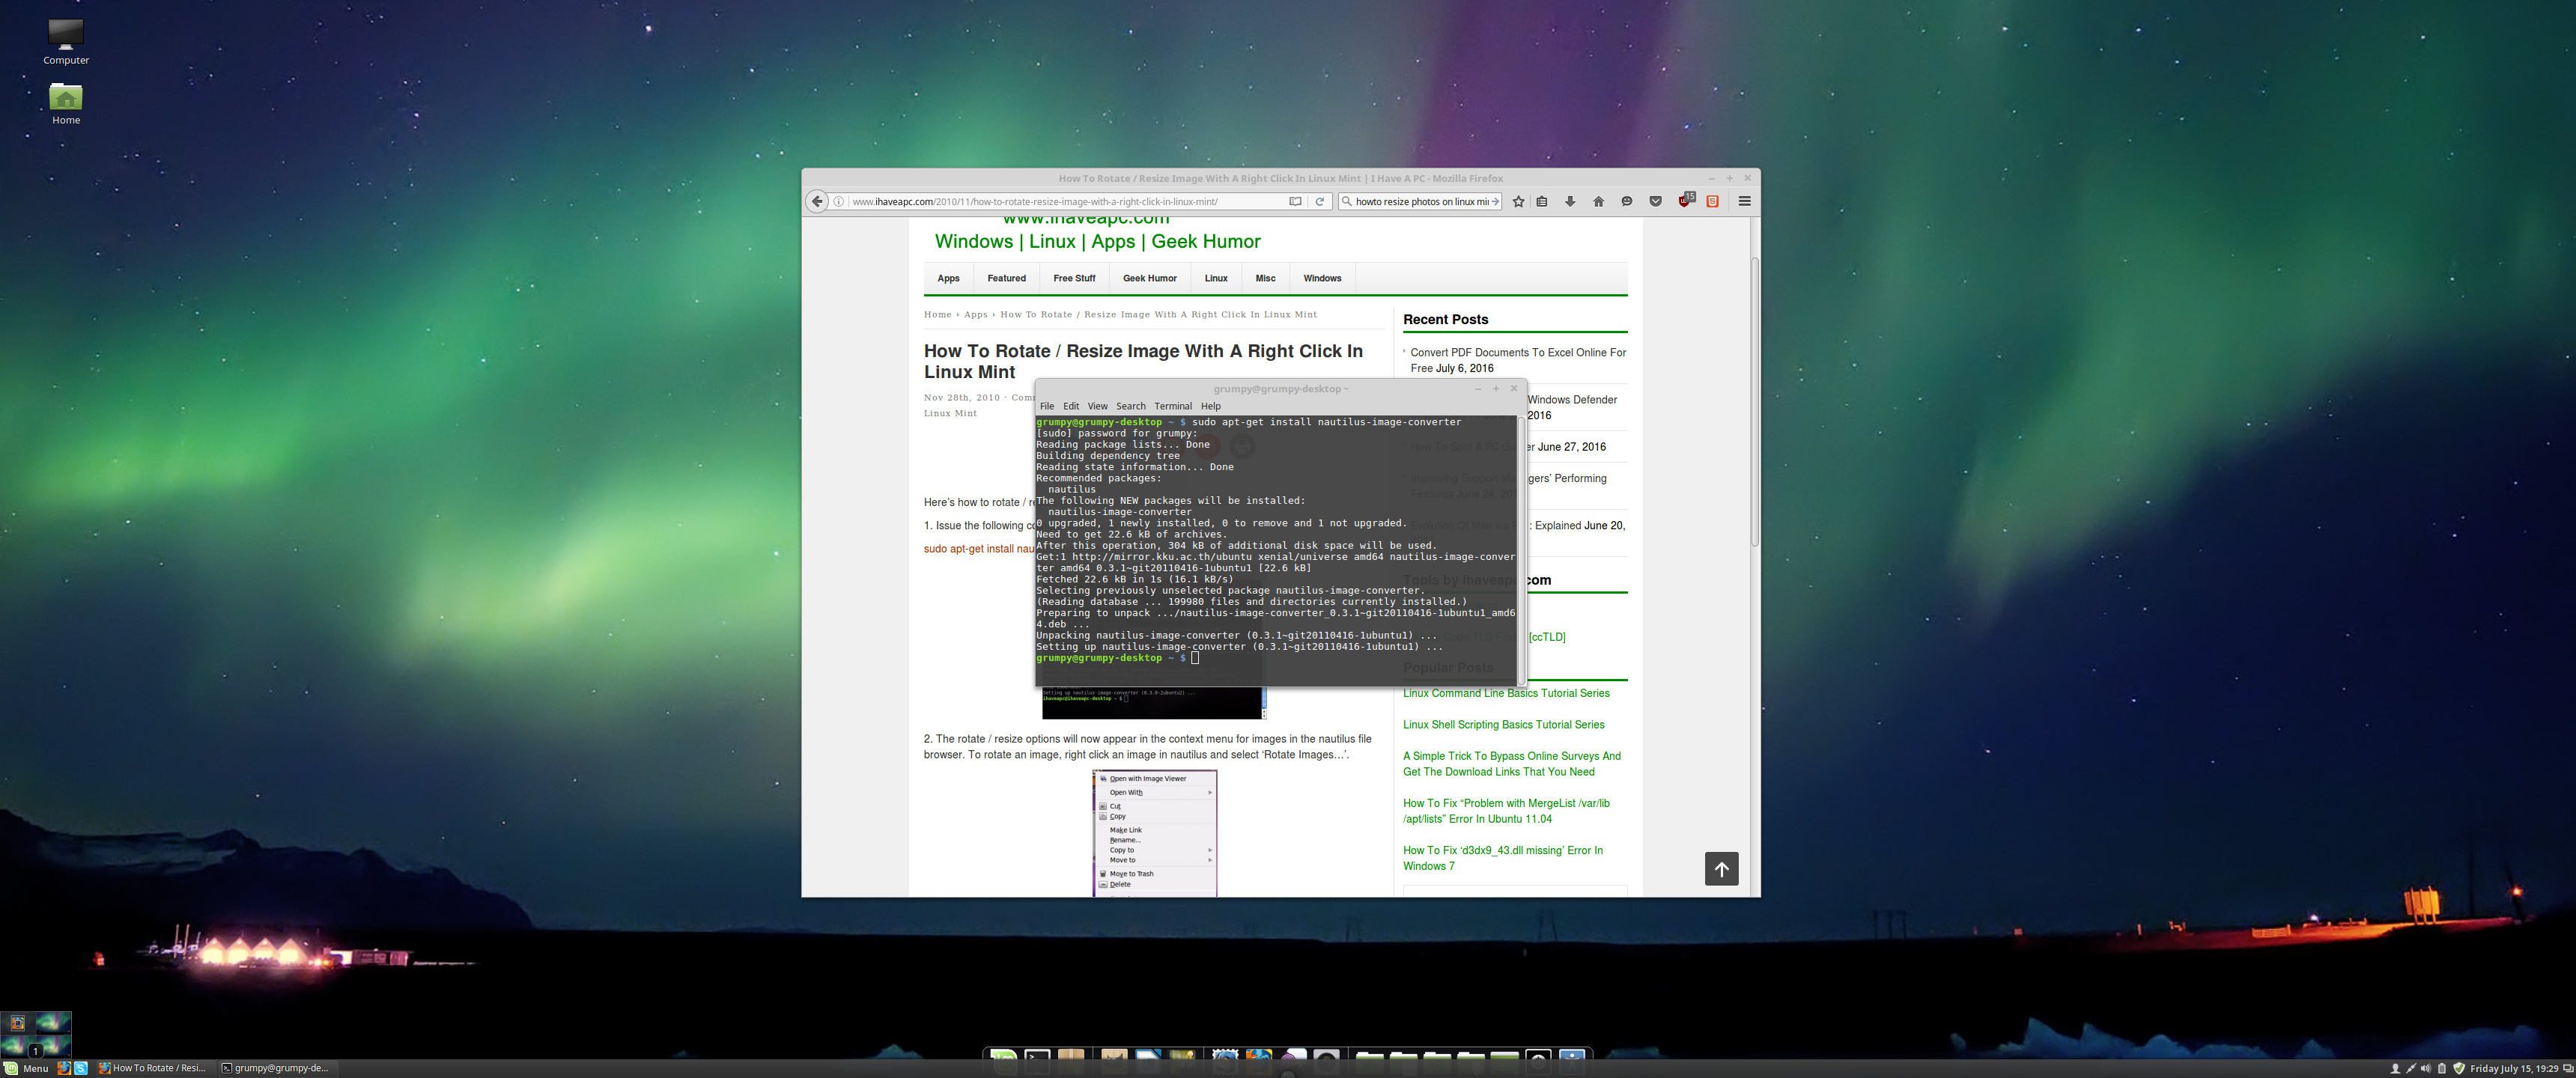Image resolution: width=2576 pixels, height=1078 pixels.
Task: Open Edit menu in terminal window
Action: point(1071,406)
